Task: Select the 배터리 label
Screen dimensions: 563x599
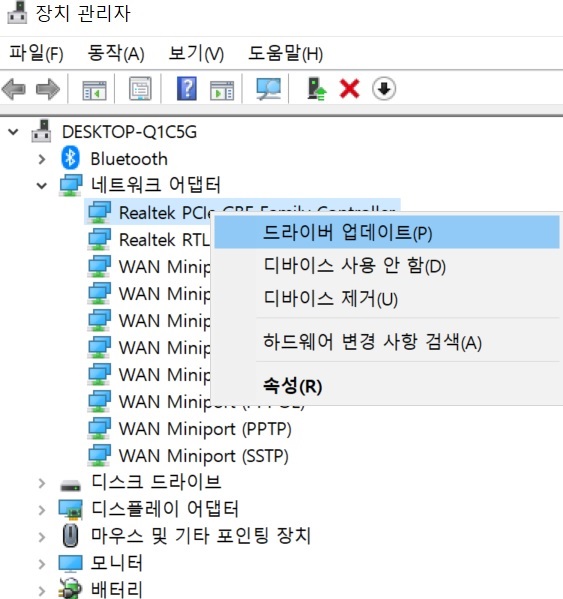Action: click(x=116, y=589)
